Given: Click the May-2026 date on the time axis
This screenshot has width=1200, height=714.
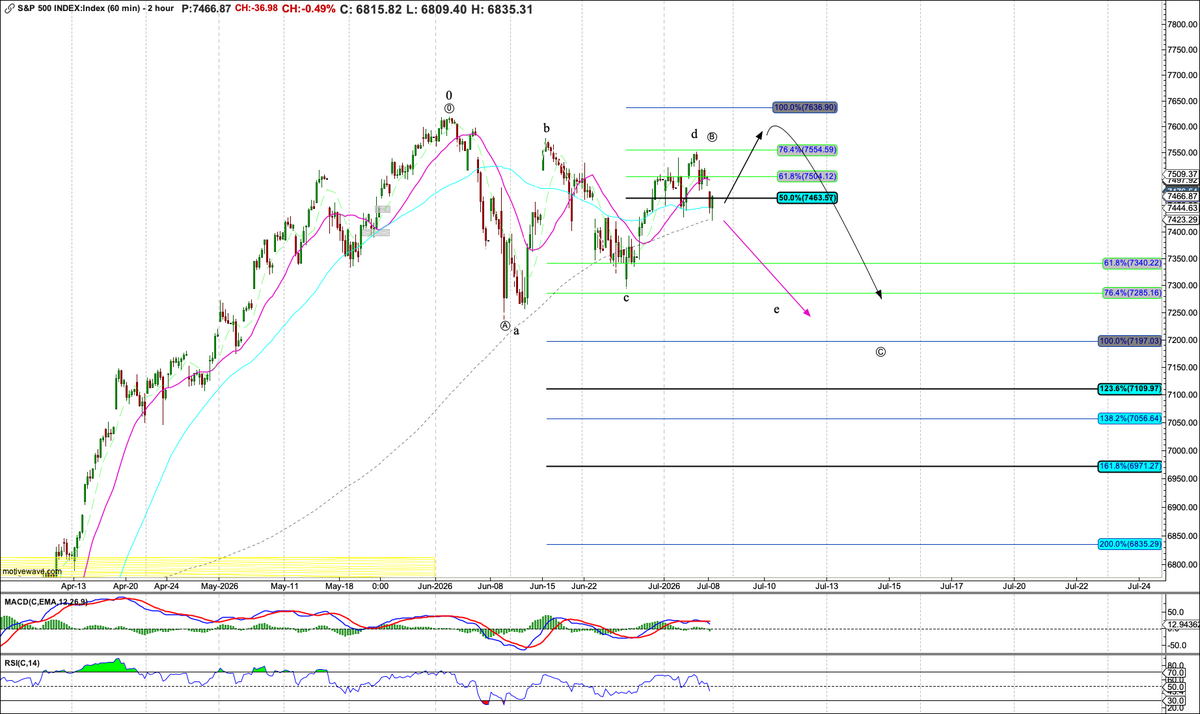Looking at the screenshot, I should pyautogui.click(x=219, y=585).
